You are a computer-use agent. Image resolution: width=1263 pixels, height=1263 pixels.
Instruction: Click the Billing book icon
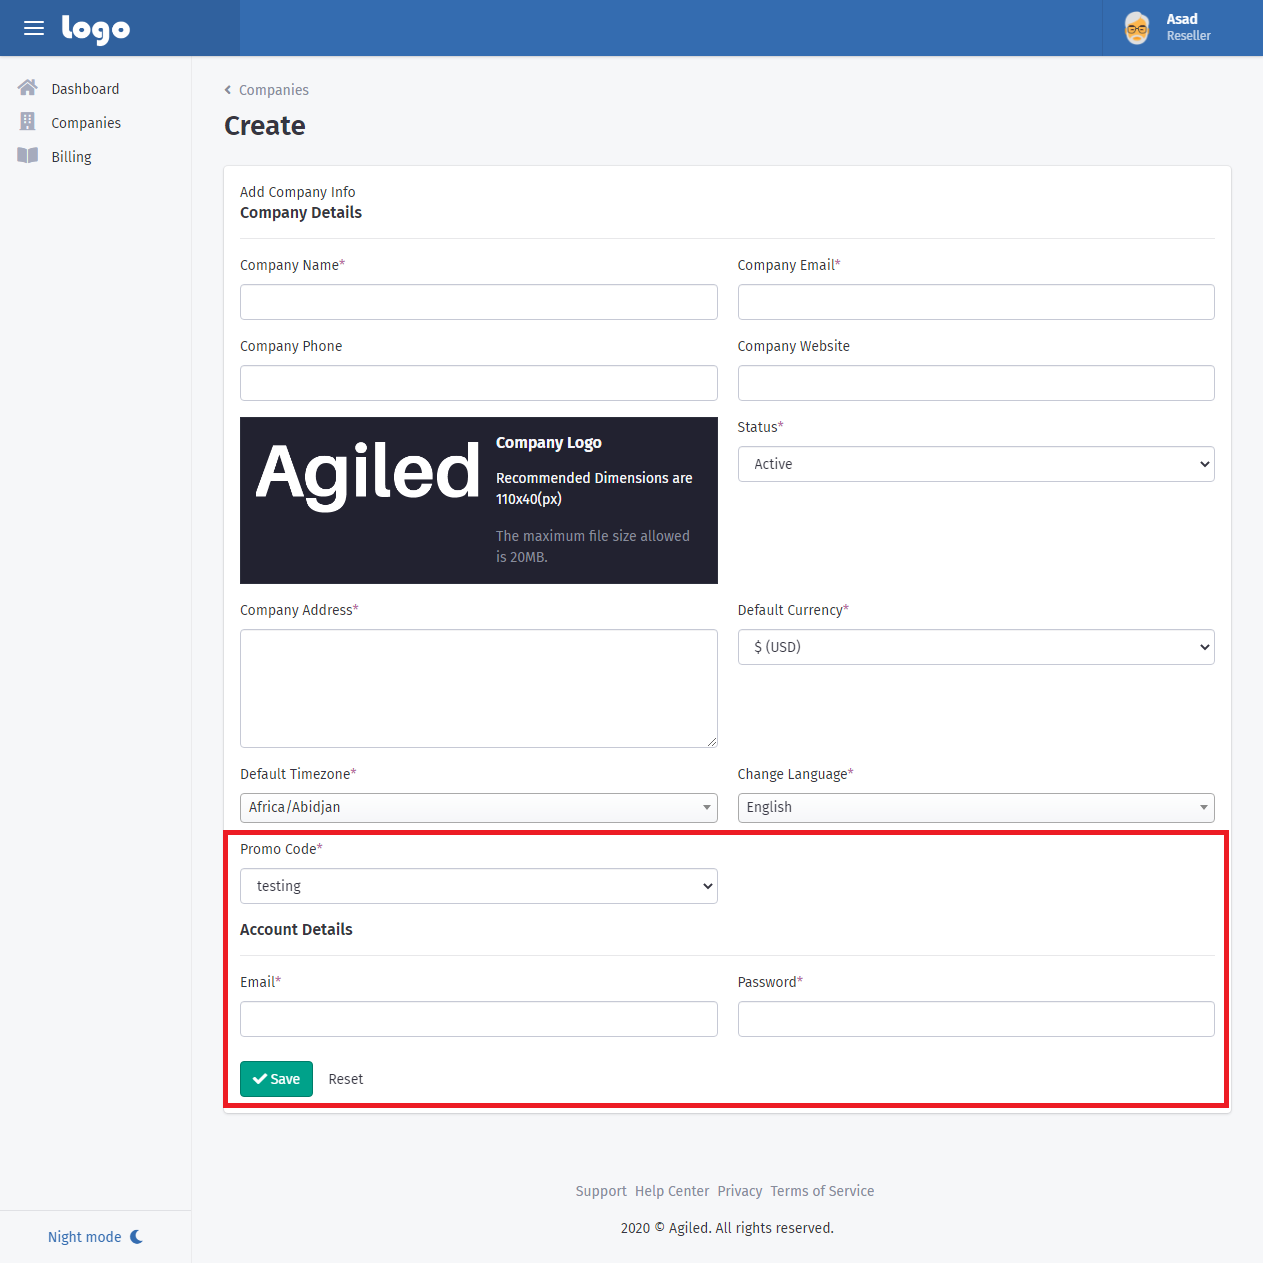(x=28, y=156)
